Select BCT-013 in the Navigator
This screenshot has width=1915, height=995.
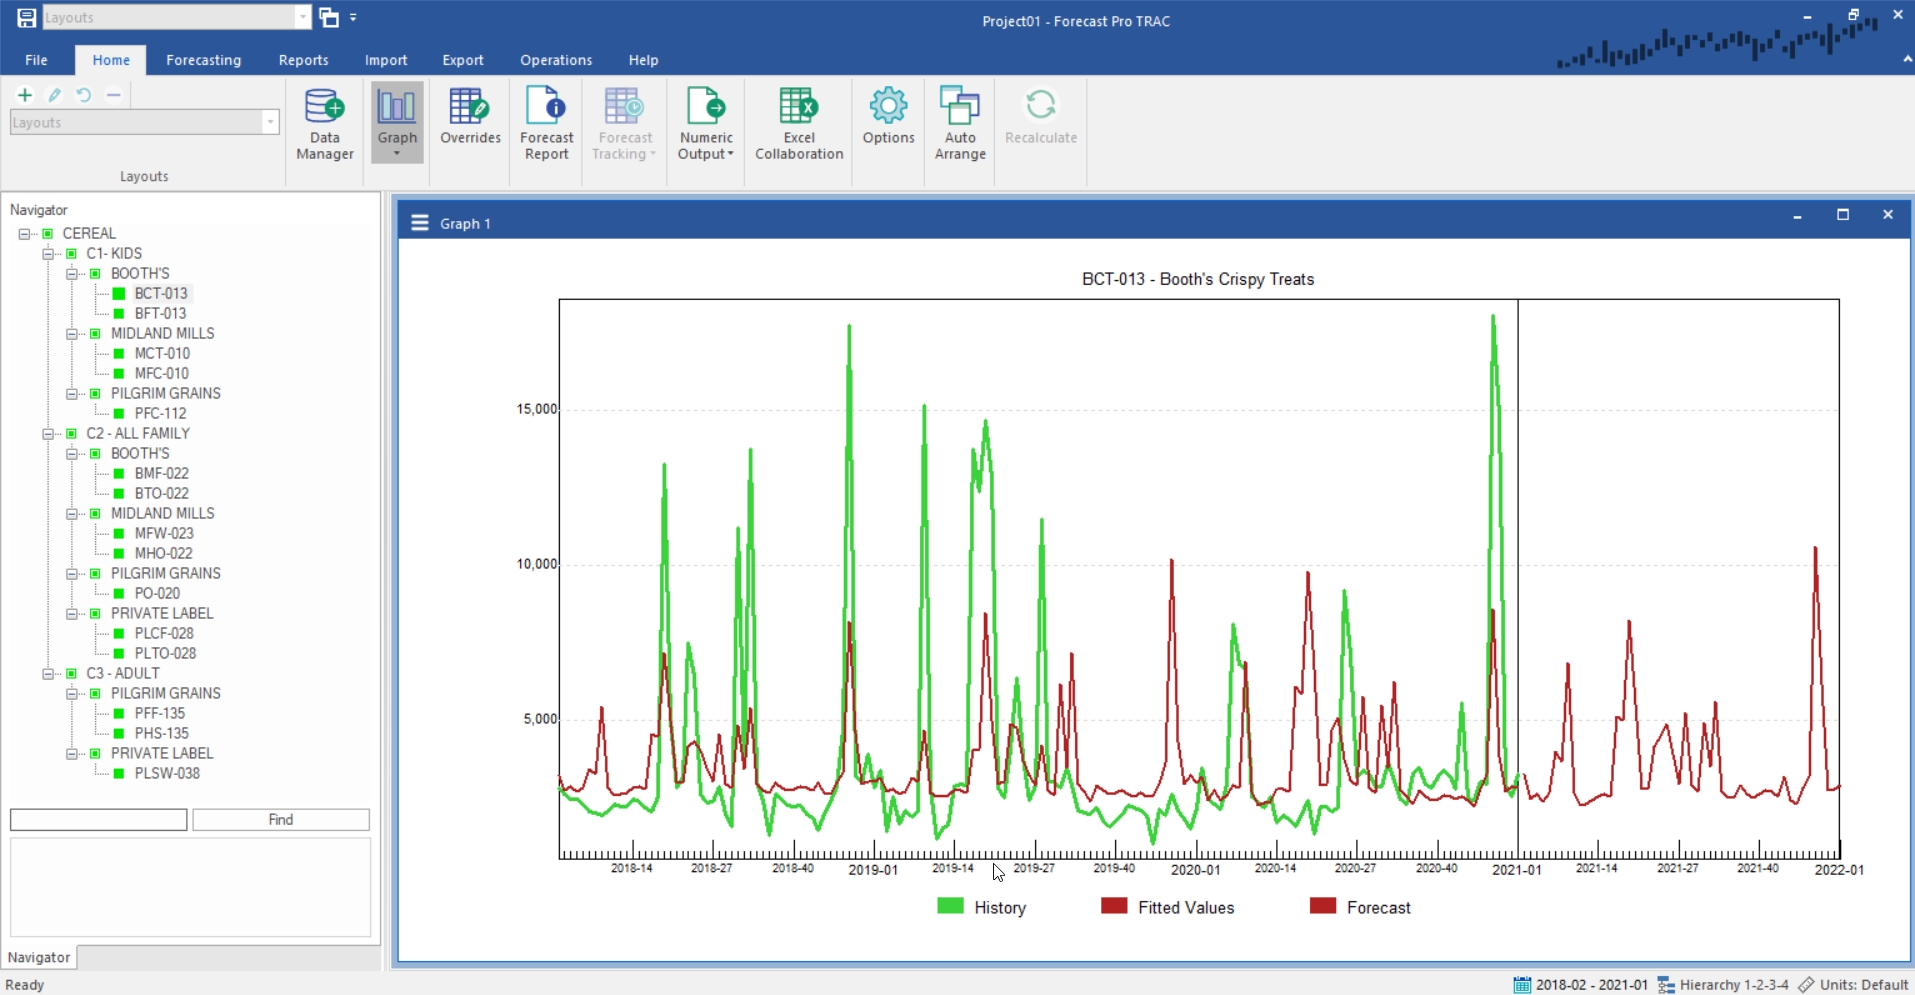click(x=161, y=293)
